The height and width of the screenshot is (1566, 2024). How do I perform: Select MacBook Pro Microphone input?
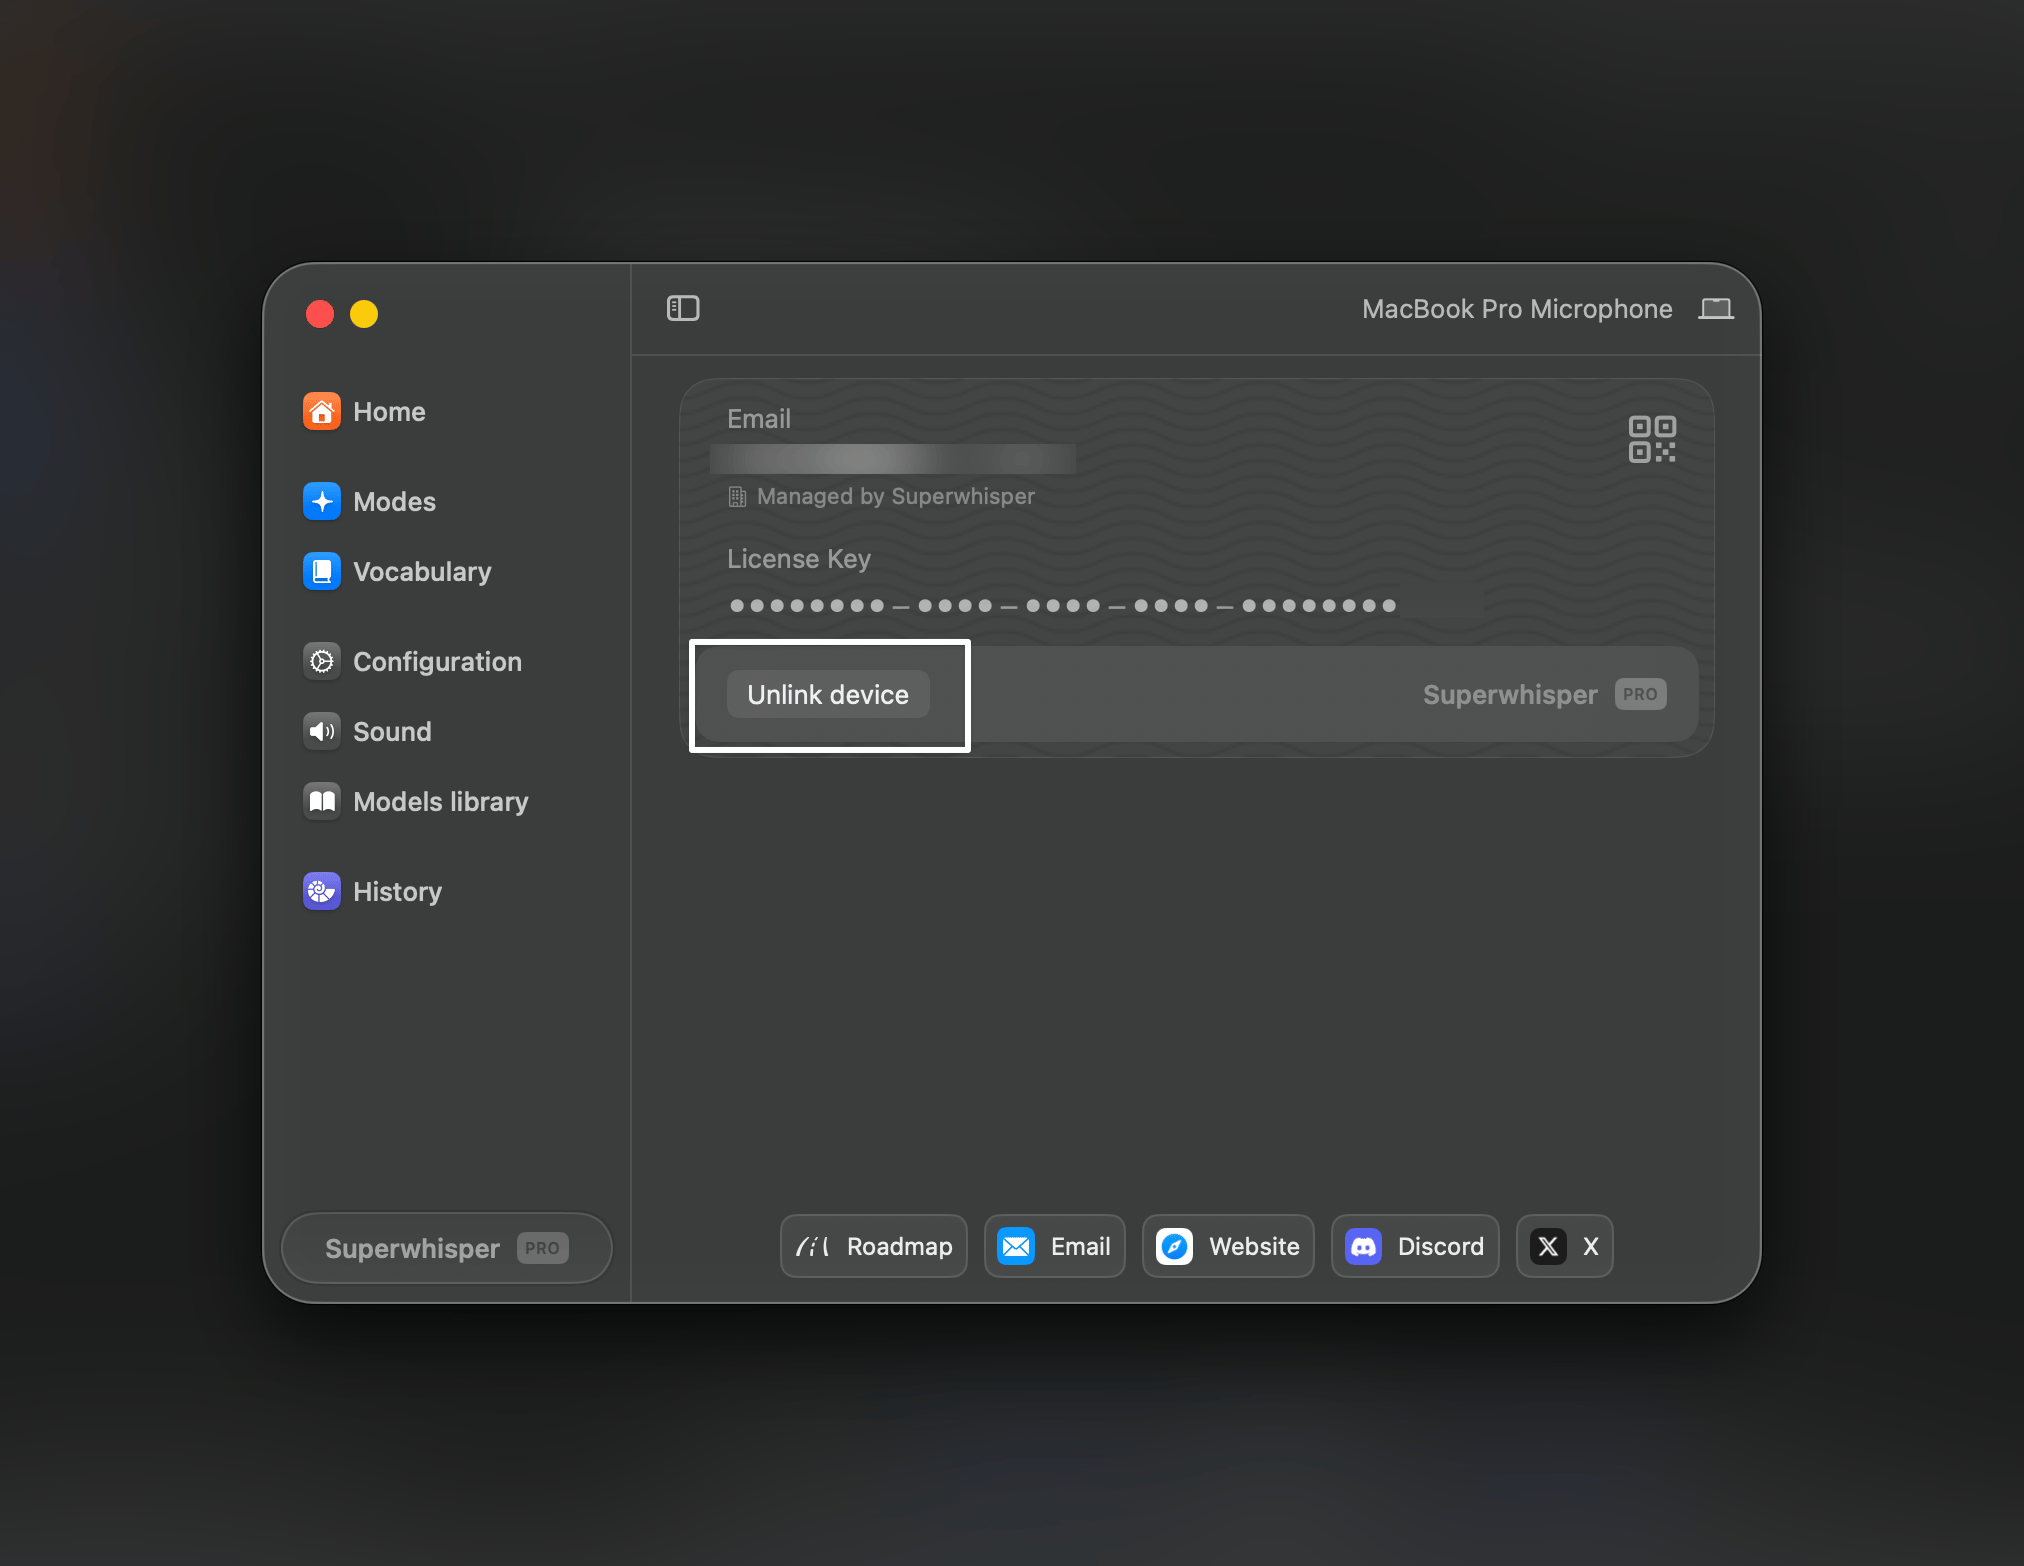1517,309
